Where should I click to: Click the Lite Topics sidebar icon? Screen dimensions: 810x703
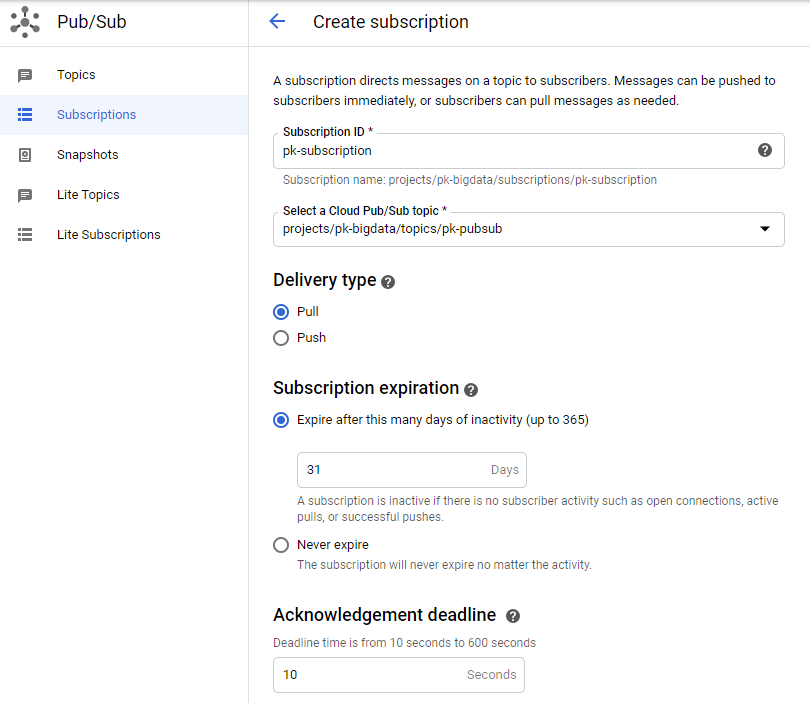(25, 195)
